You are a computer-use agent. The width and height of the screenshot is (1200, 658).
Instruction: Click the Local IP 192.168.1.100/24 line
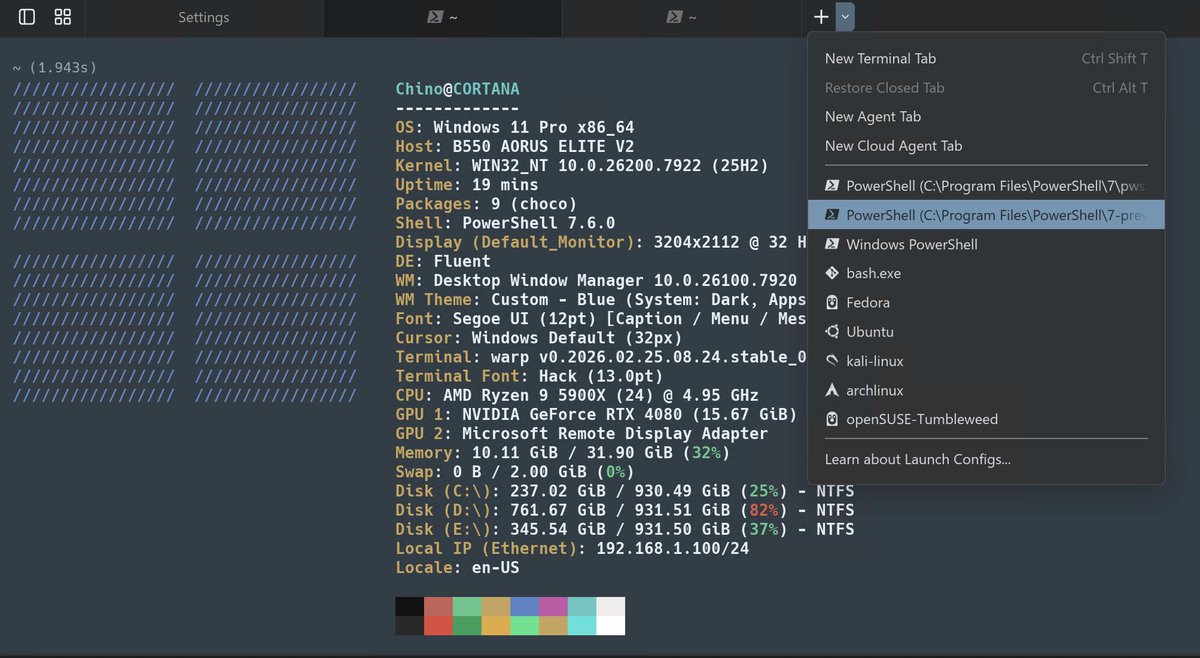tap(572, 548)
